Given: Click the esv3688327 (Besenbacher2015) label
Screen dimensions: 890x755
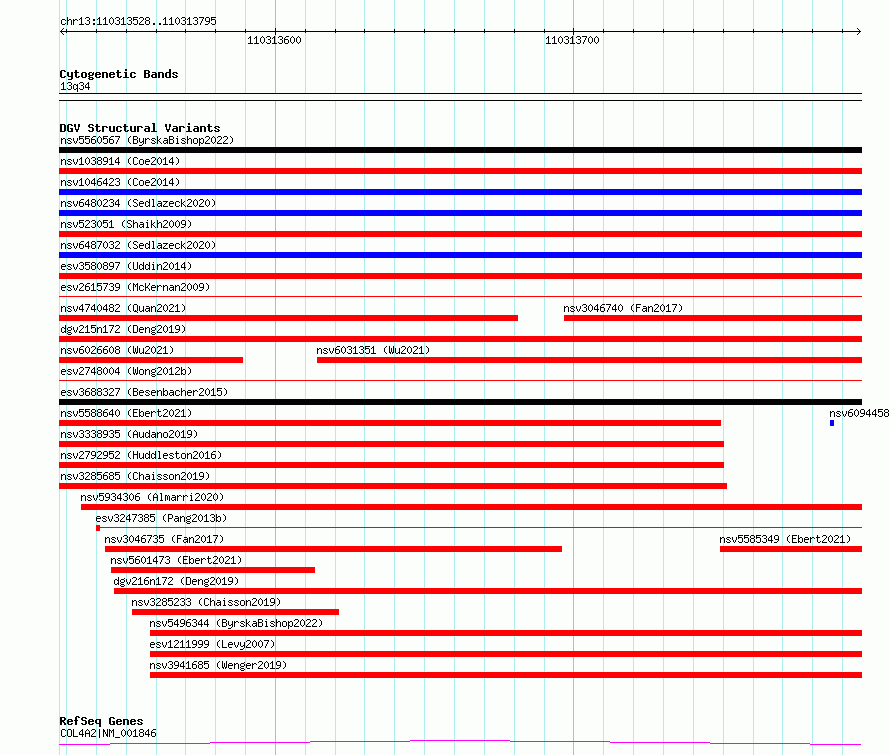Looking at the screenshot, I should (144, 392).
